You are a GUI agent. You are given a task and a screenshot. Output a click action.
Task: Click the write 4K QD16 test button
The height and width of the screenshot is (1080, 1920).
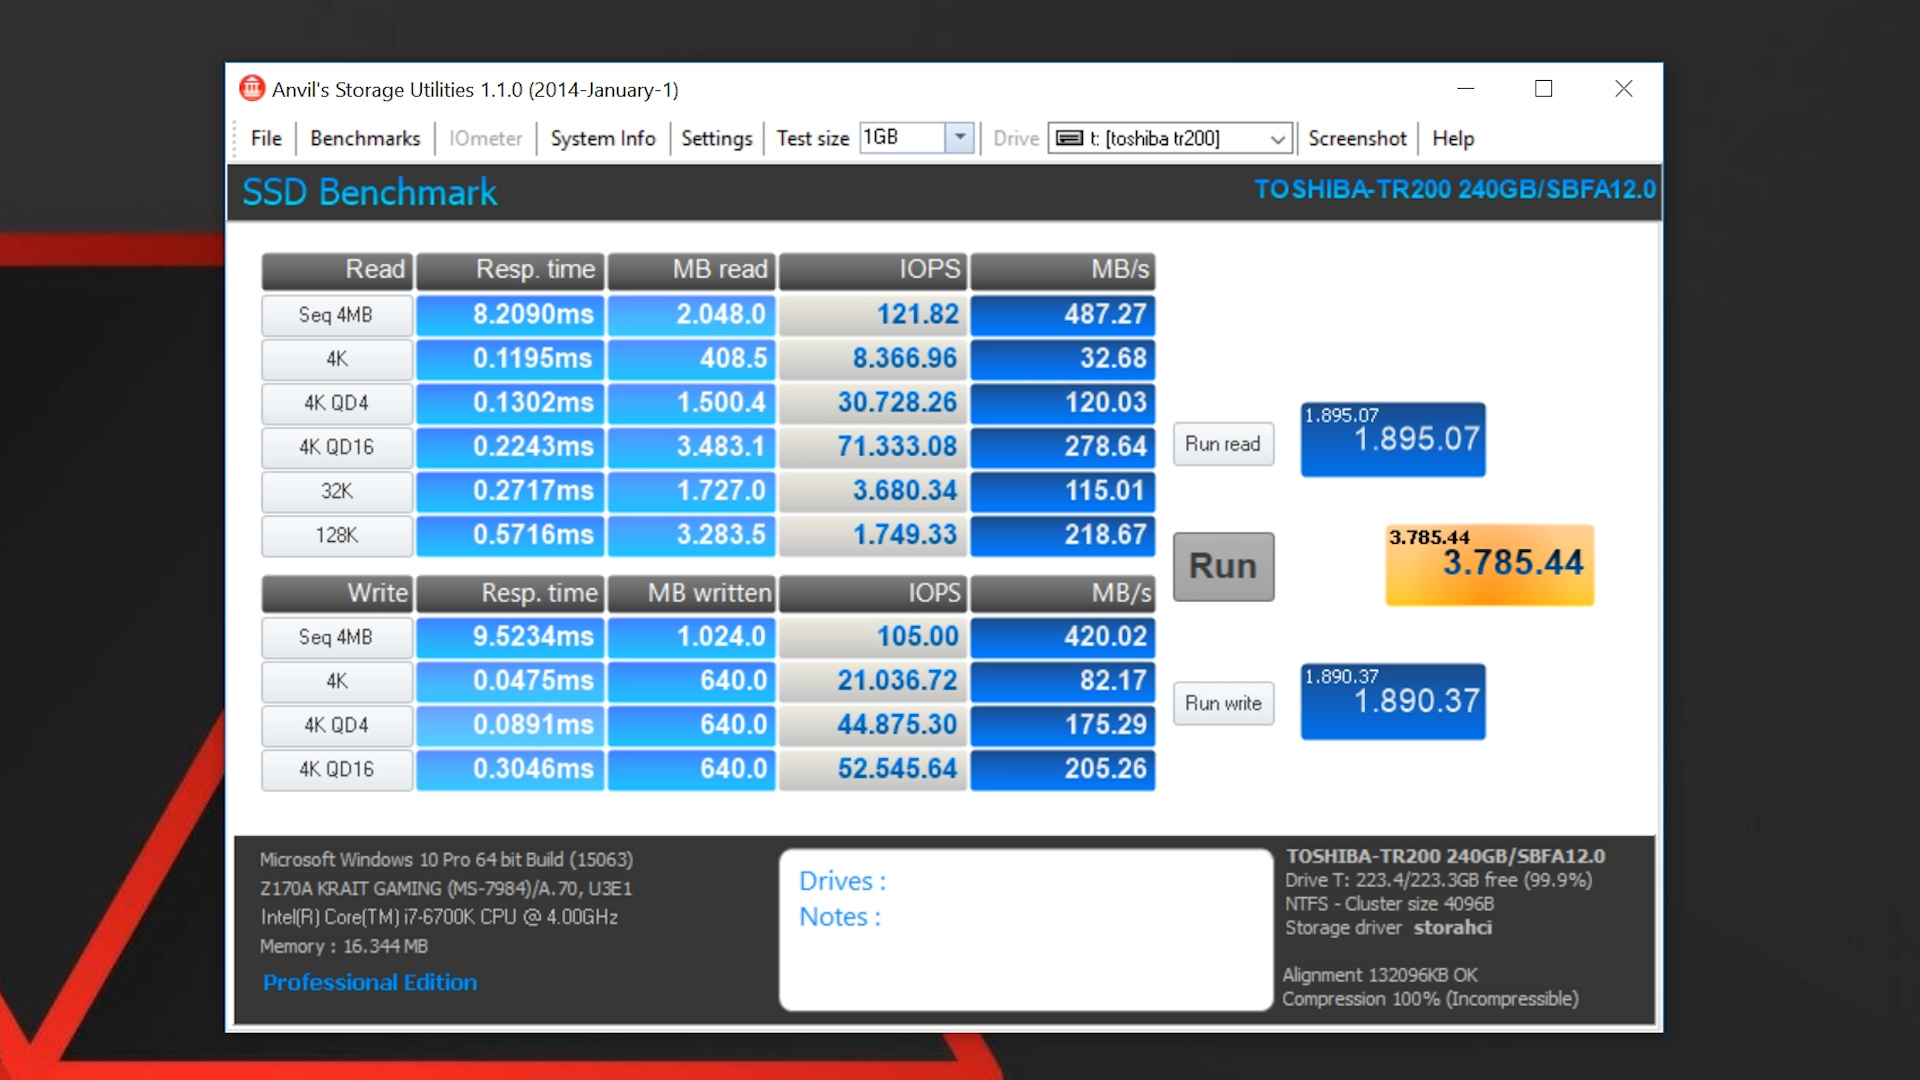pos(337,769)
